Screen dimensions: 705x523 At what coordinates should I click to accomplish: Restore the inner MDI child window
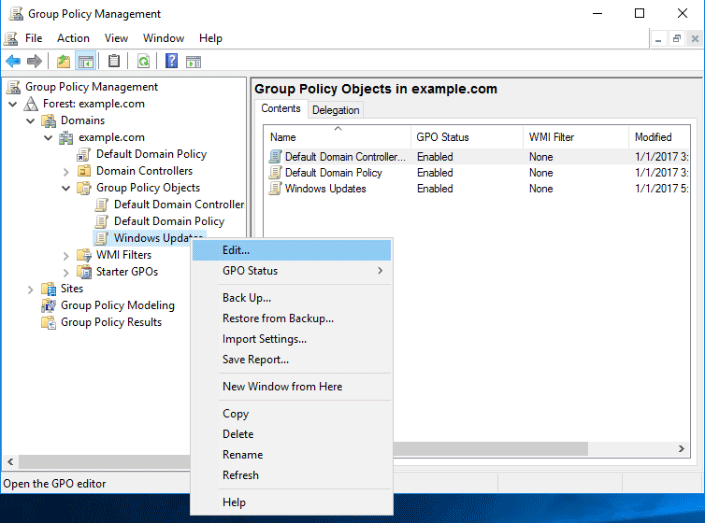[x=677, y=39]
